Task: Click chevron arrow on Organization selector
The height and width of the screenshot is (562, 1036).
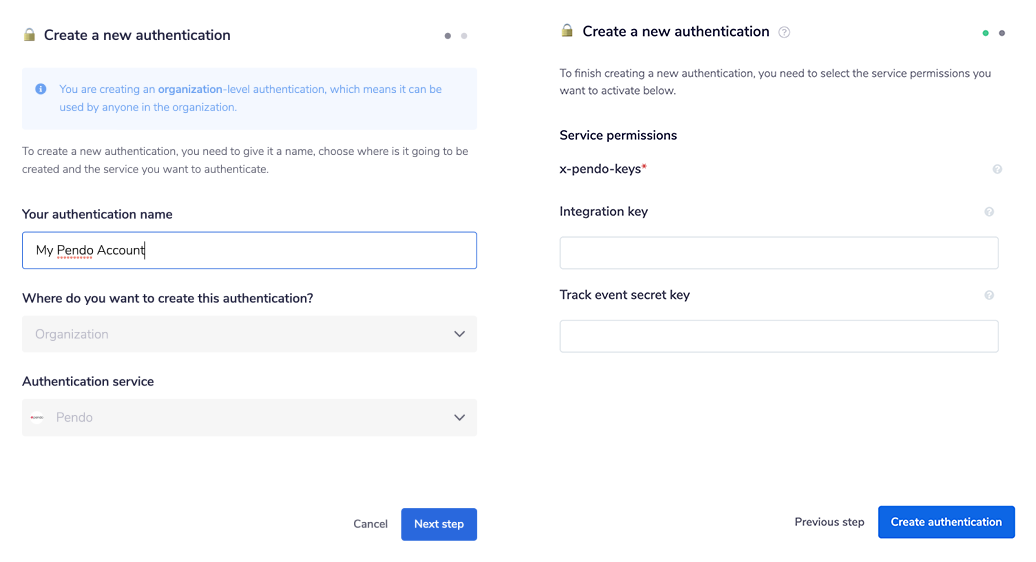Action: click(x=459, y=334)
